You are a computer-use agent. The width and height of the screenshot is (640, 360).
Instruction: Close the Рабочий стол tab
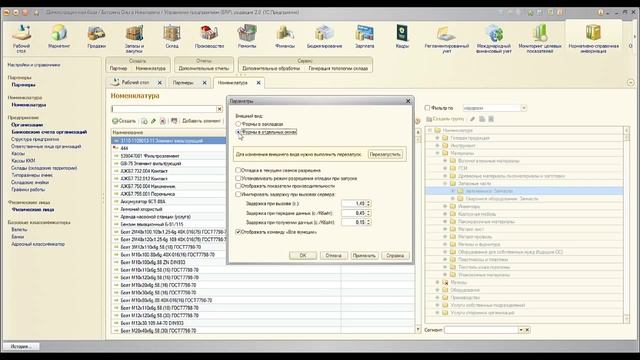point(160,82)
